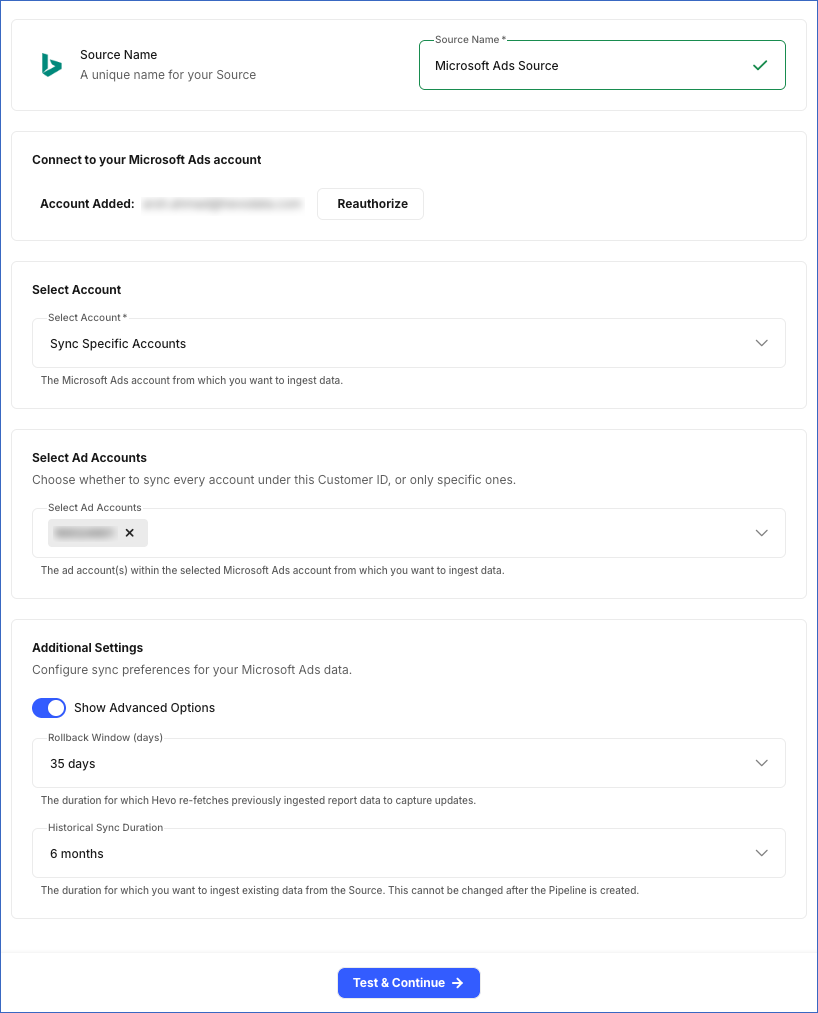Screen dimensions: 818x1013
Task: Click 'Configure sync preferences' description text
Action: [x=192, y=670]
